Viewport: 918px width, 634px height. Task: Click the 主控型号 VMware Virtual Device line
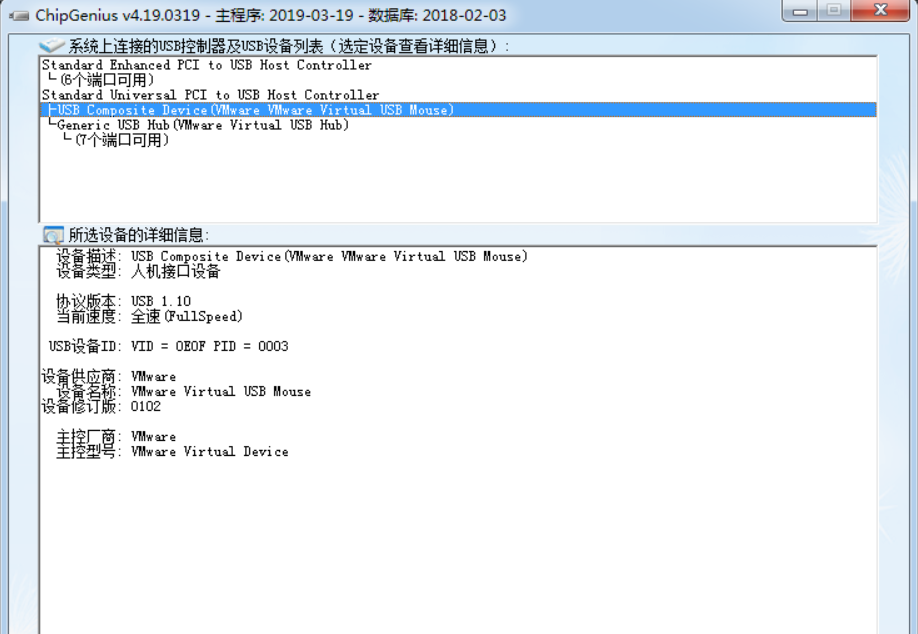pos(172,451)
